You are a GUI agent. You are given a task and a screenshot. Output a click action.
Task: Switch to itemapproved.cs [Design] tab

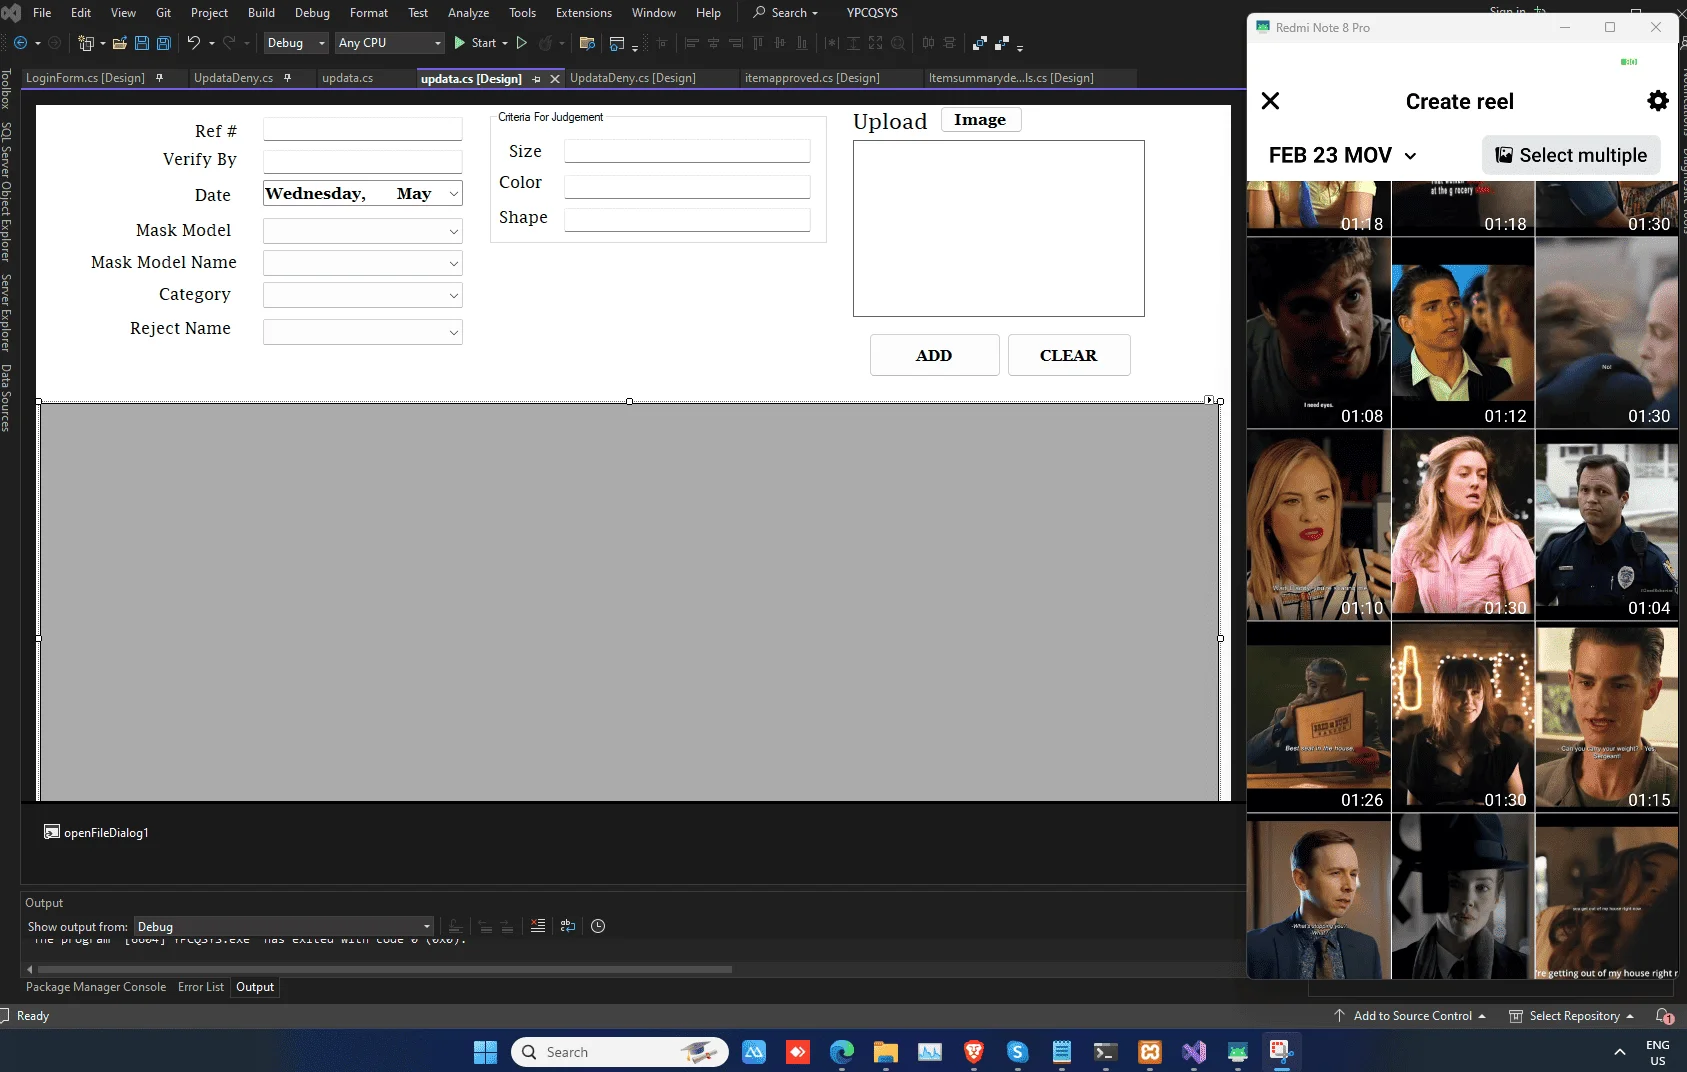tap(812, 78)
